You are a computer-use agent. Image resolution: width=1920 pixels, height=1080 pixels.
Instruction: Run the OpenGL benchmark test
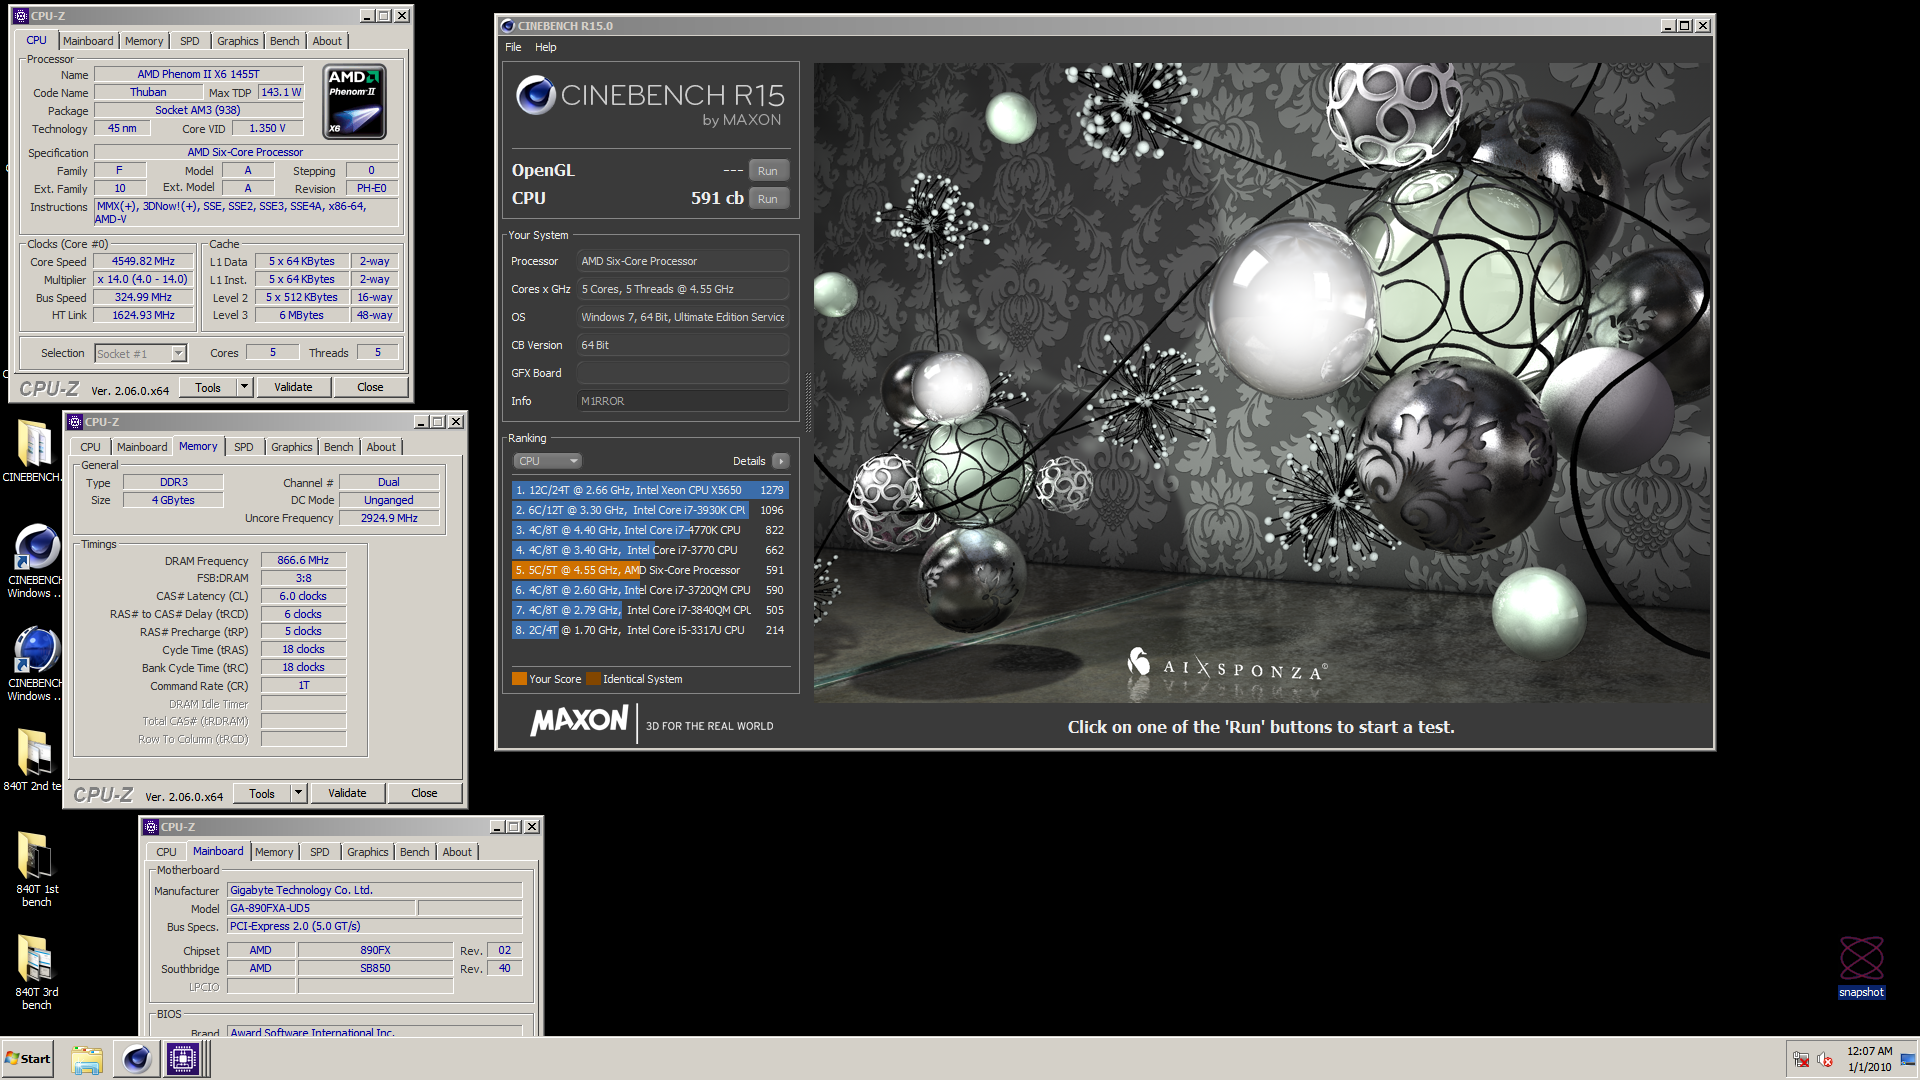point(768,171)
